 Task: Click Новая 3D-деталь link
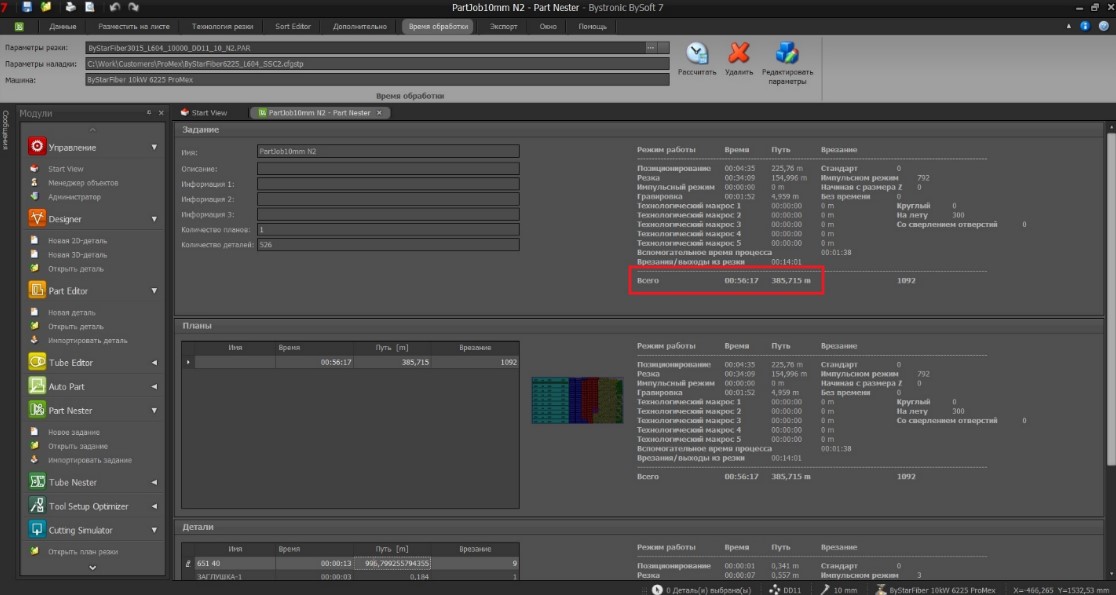point(78,254)
